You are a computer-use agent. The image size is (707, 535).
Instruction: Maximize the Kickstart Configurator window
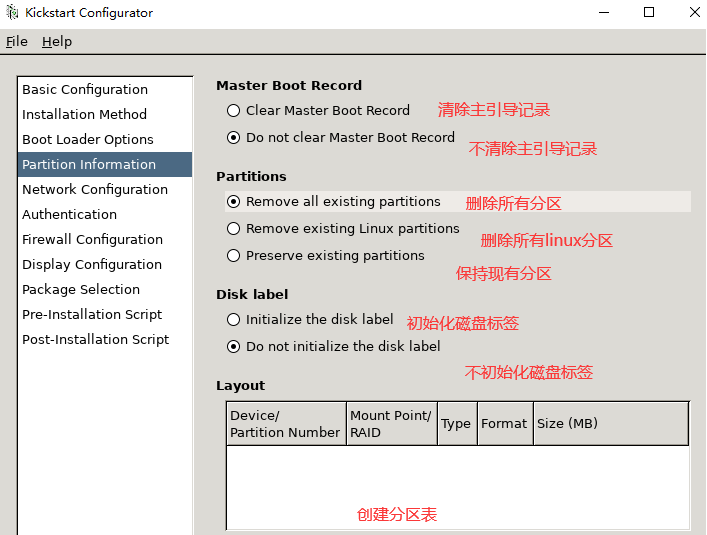point(648,12)
